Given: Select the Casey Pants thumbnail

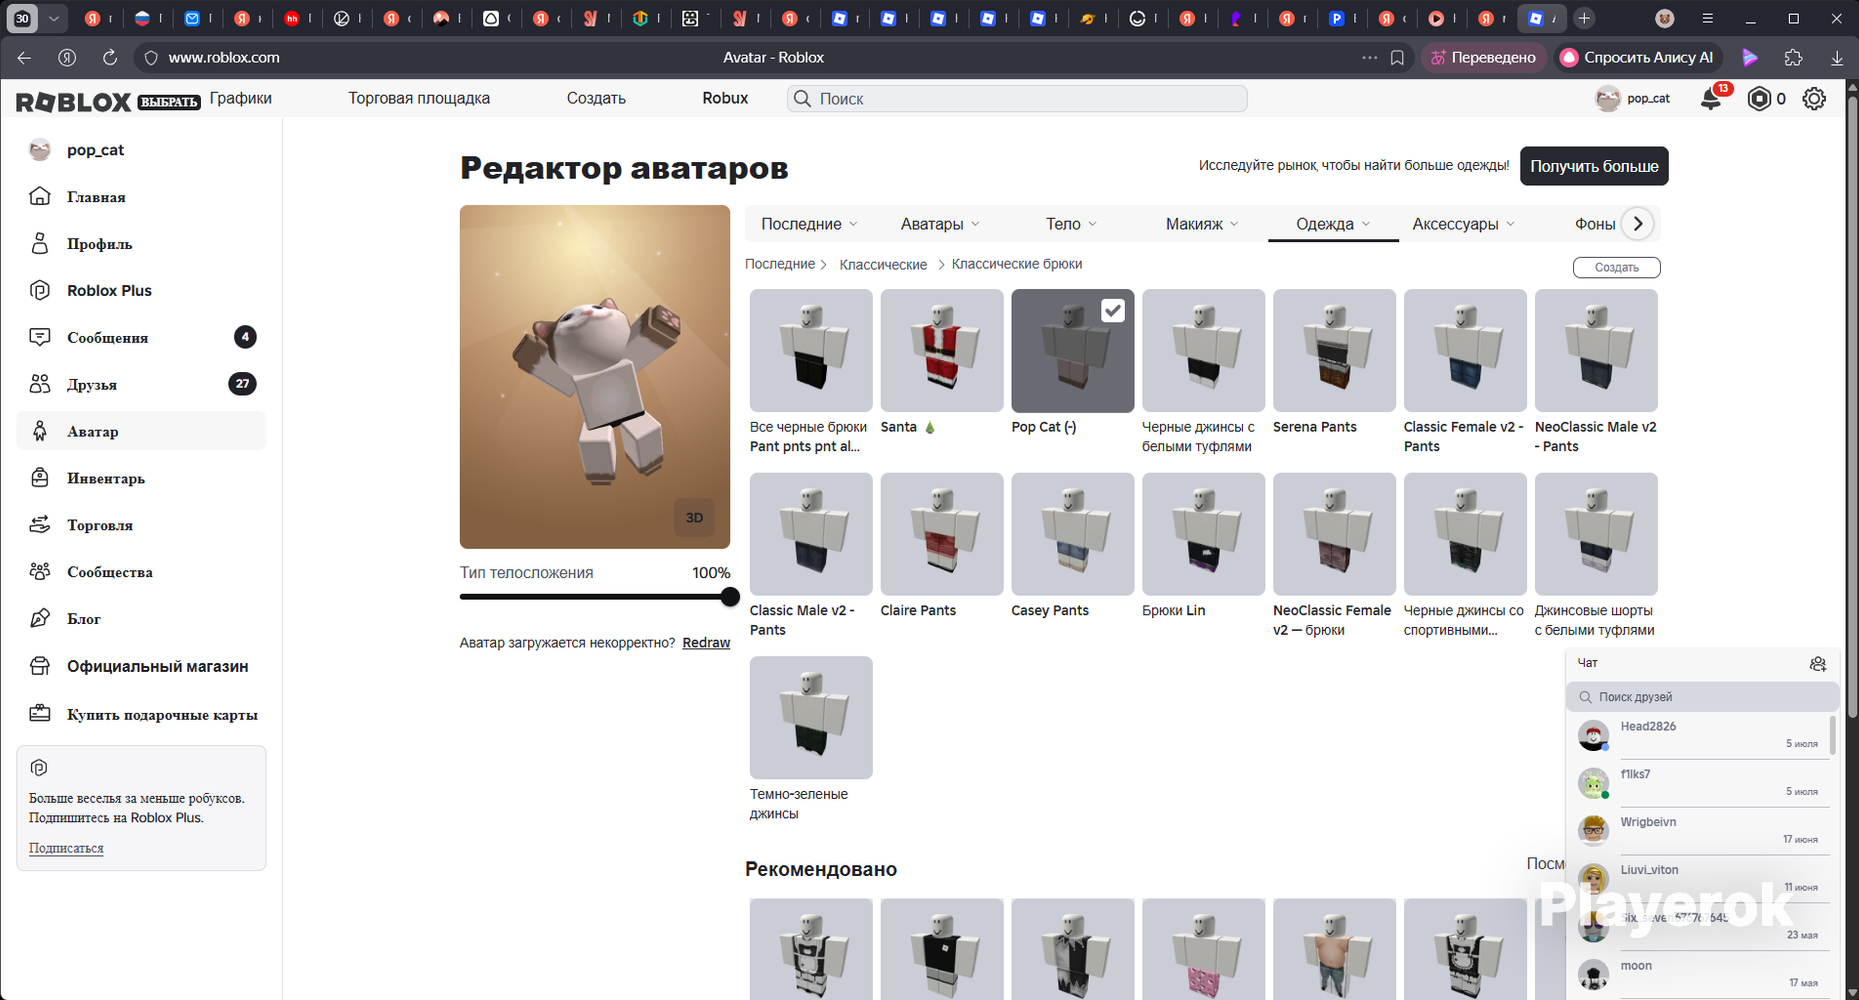Looking at the screenshot, I should tap(1073, 534).
